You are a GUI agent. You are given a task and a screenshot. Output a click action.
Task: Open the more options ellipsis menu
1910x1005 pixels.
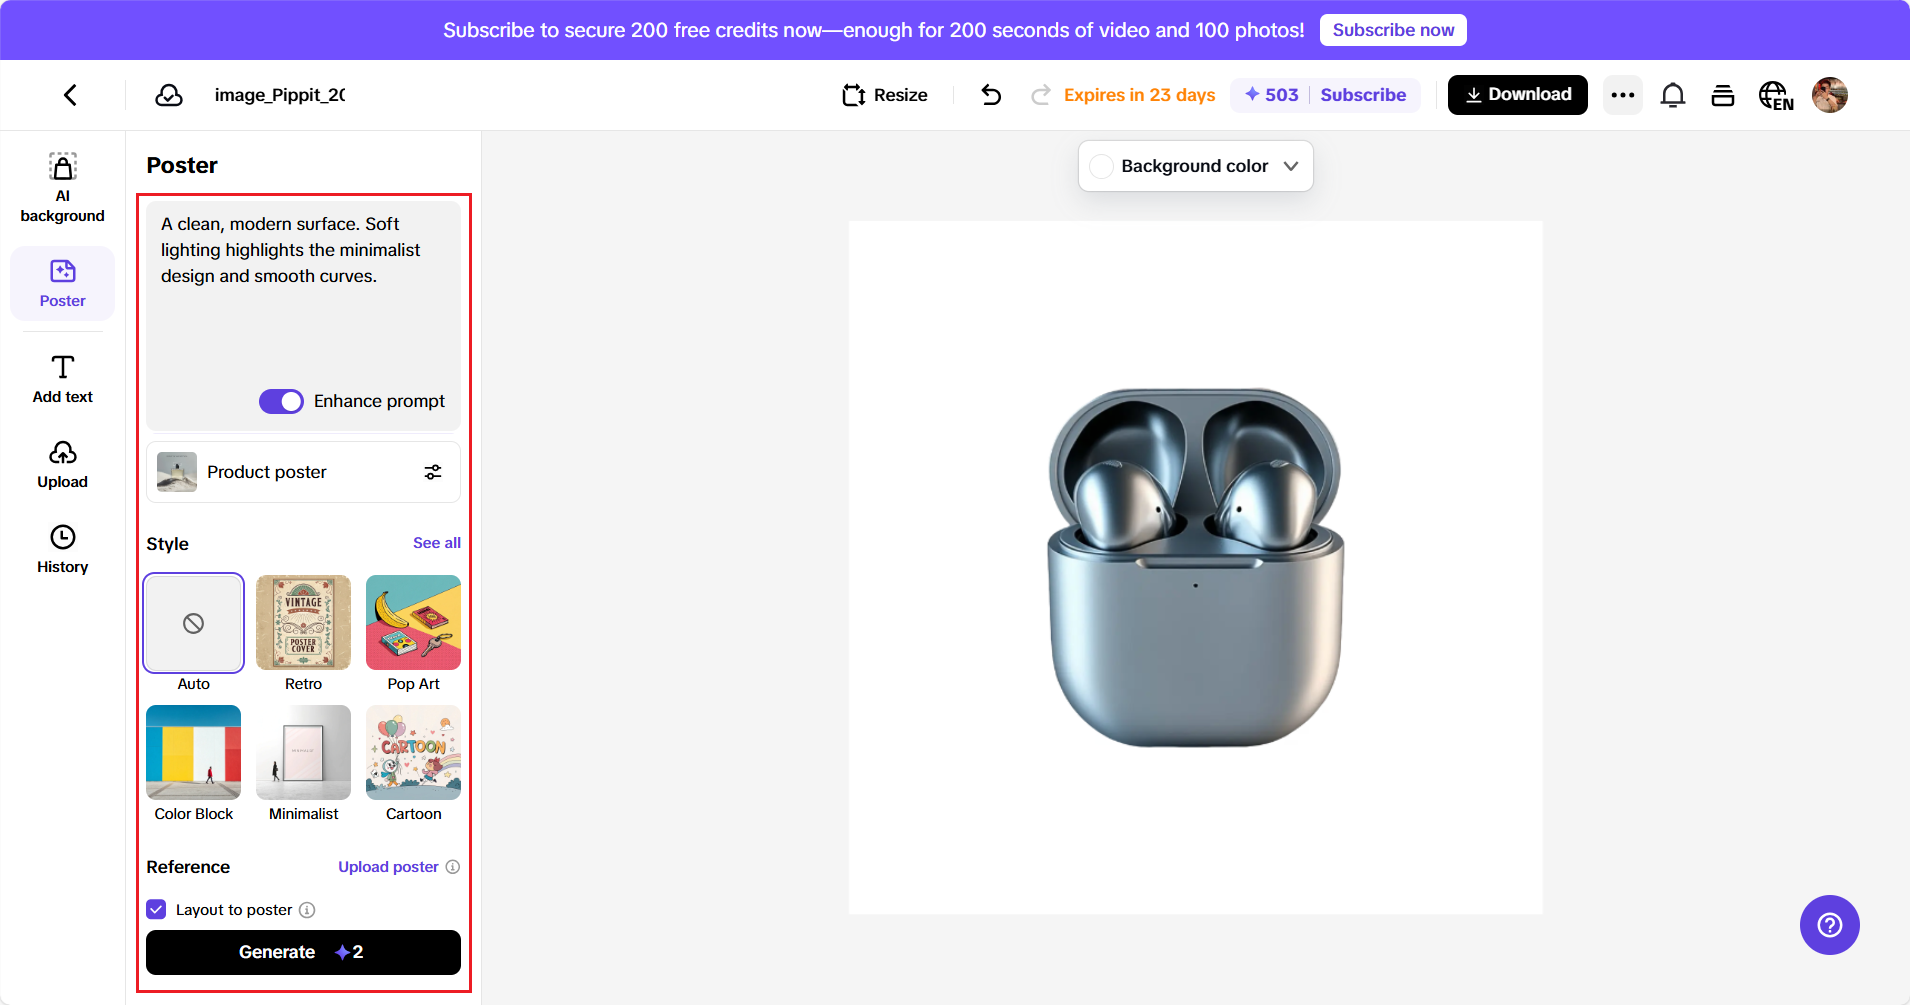click(1623, 95)
